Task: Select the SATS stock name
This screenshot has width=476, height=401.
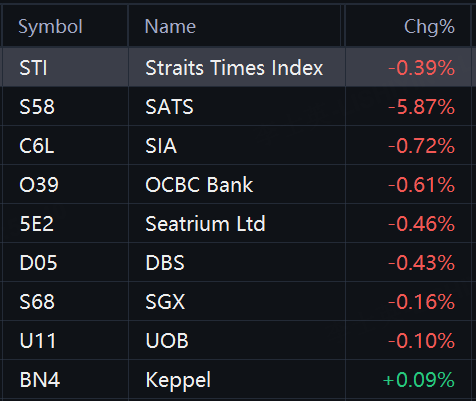Action: pos(169,107)
